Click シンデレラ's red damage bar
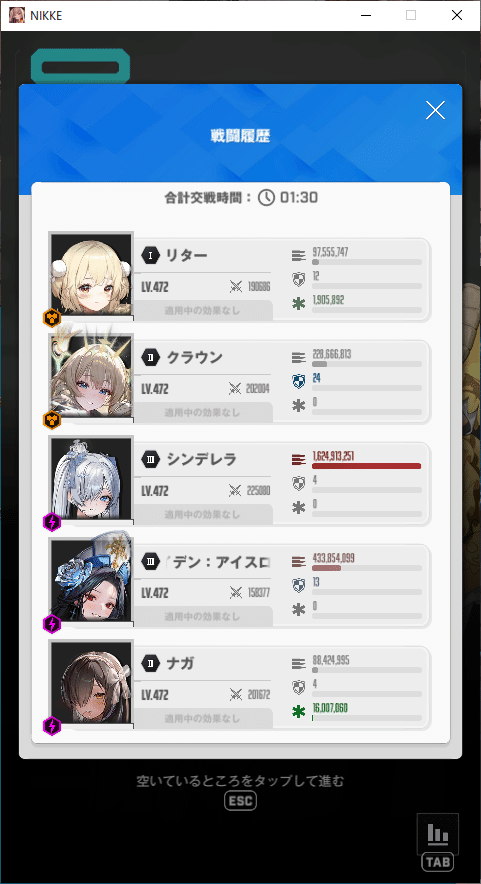481x884 pixels. coord(367,466)
